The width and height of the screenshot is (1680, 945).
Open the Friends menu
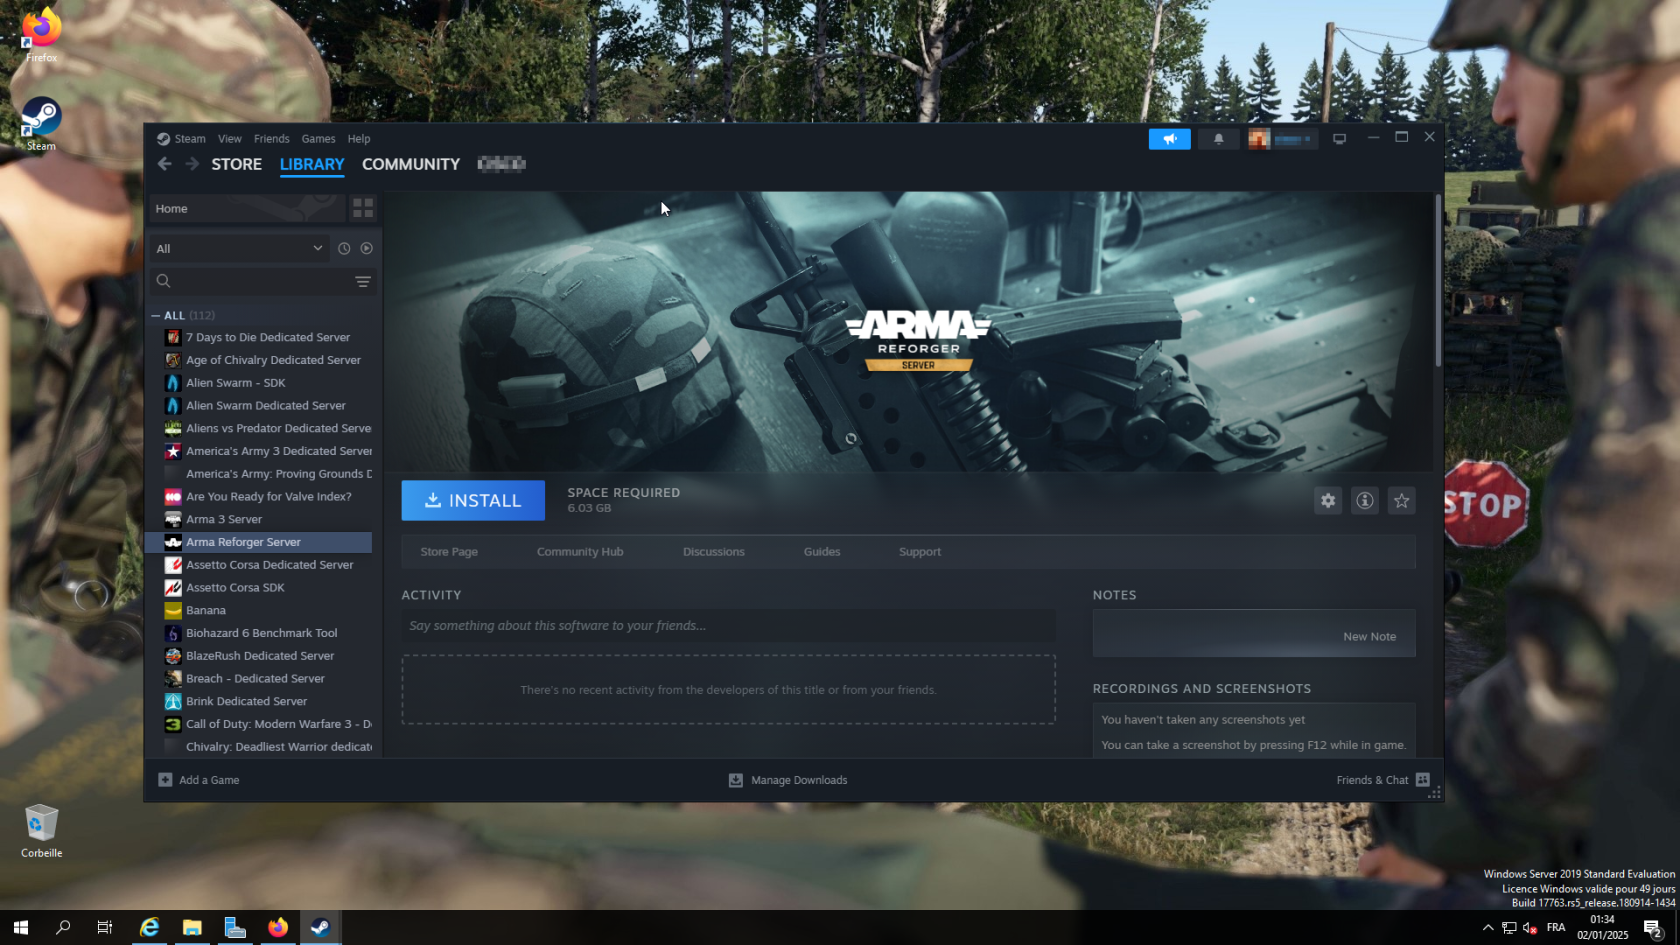pos(271,139)
